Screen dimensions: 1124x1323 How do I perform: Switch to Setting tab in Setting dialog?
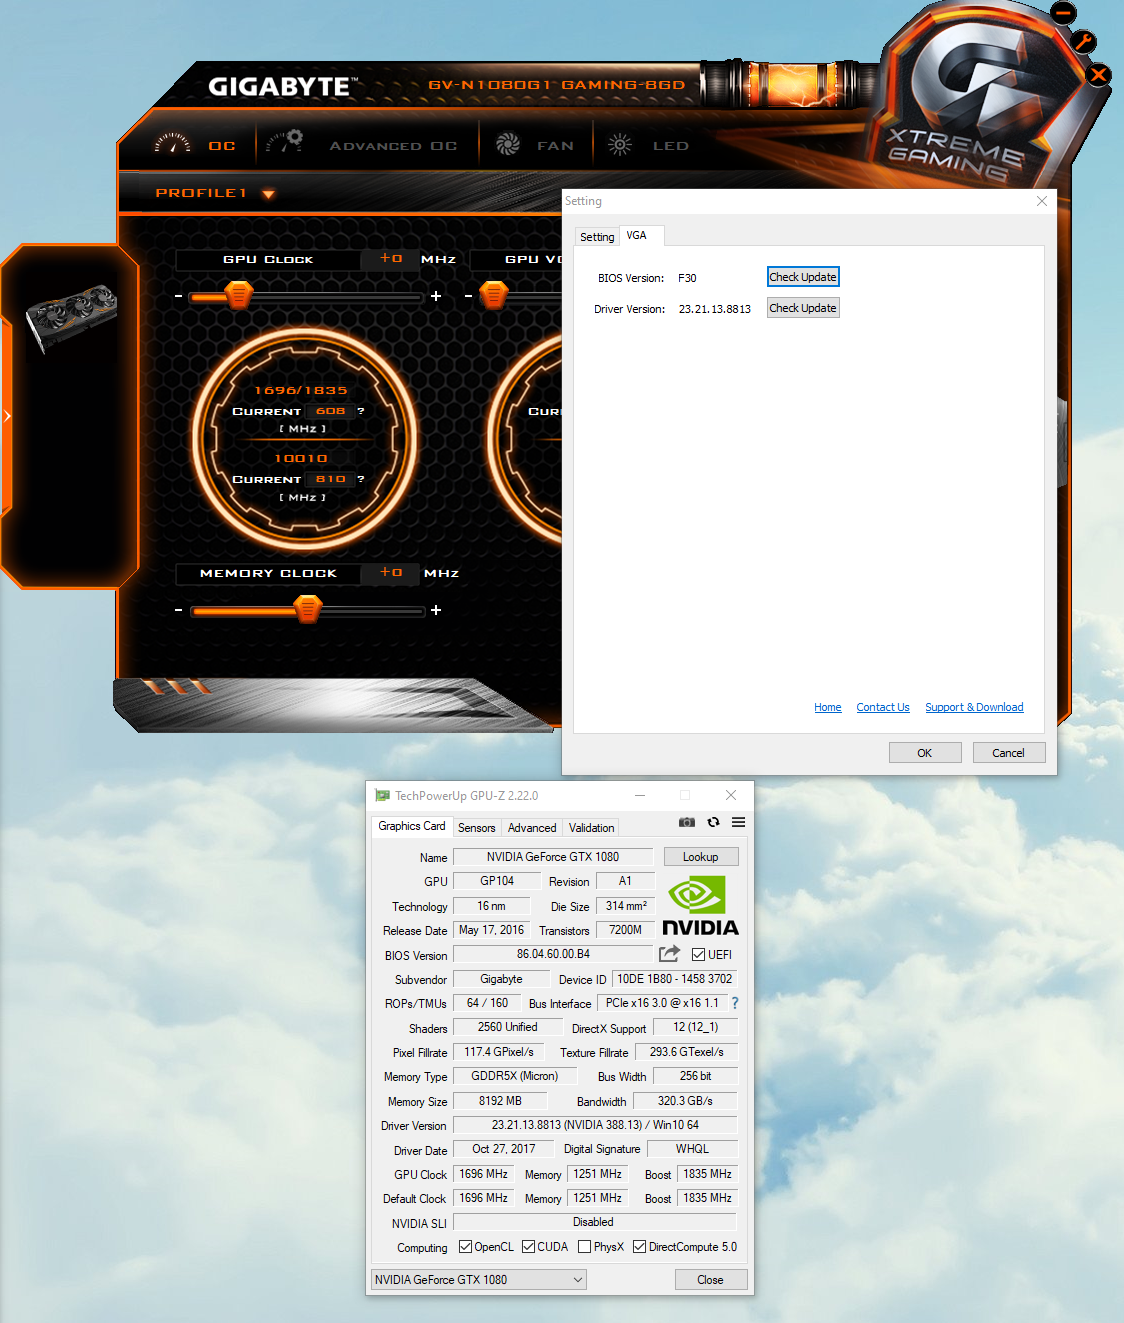coord(597,237)
